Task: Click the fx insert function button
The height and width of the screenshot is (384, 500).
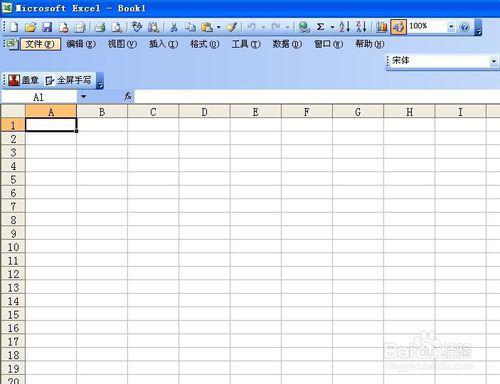Action: click(128, 96)
